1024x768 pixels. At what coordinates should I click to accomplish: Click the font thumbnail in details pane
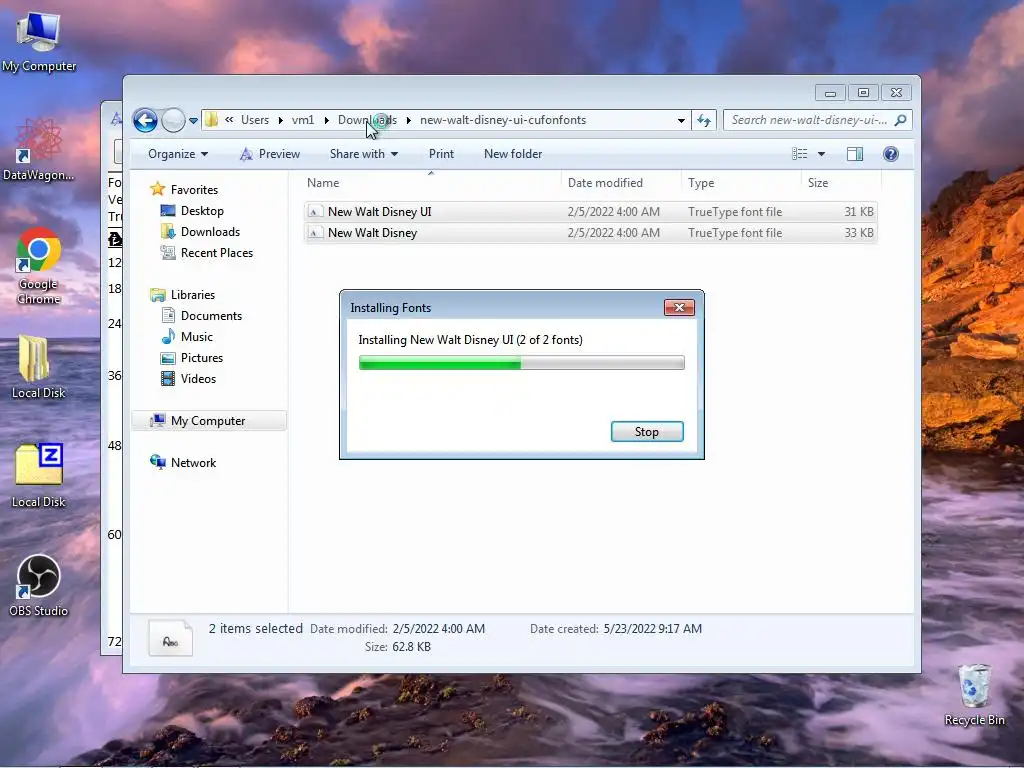(x=170, y=637)
